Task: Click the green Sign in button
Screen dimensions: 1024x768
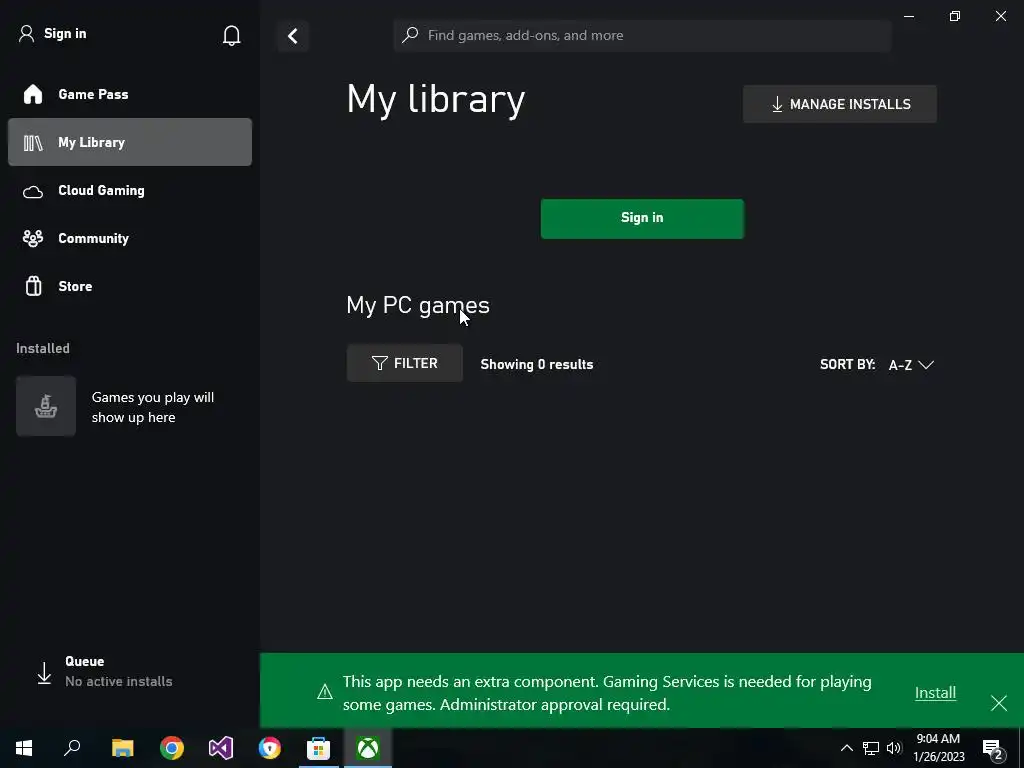Action: click(642, 219)
